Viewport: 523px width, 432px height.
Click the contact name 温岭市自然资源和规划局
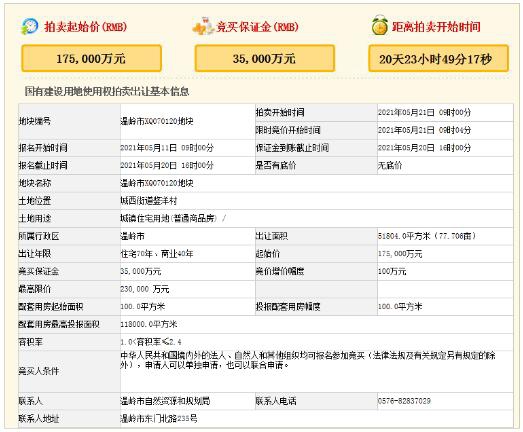pos(165,401)
